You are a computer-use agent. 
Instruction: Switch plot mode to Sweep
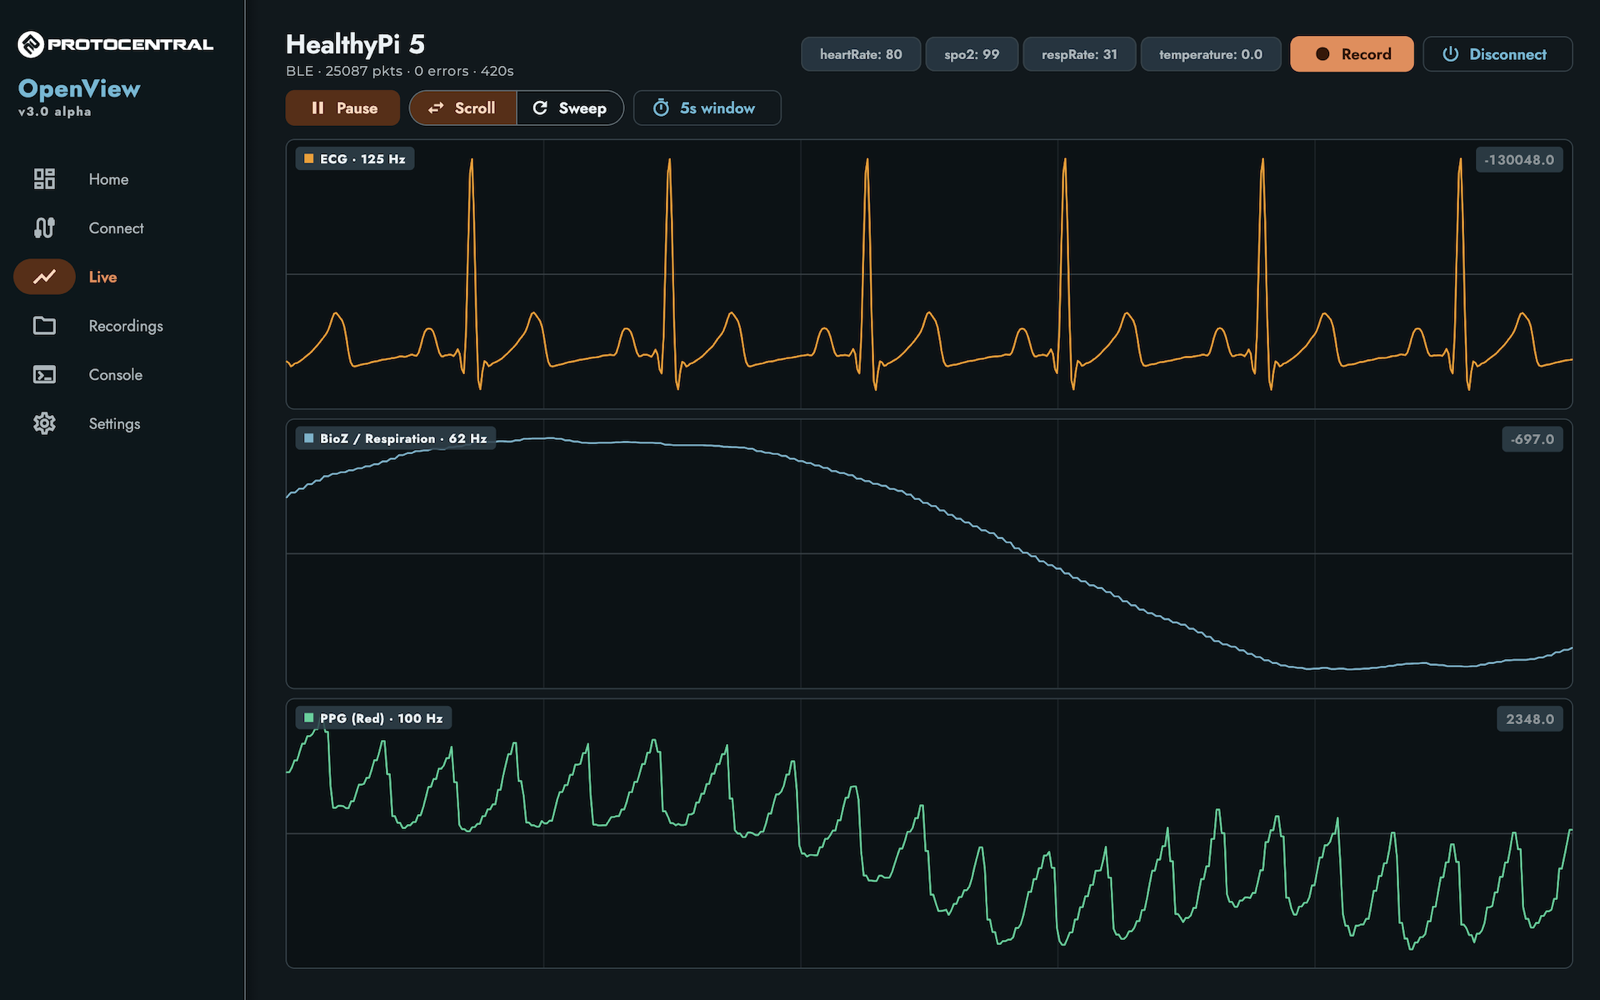click(x=570, y=108)
